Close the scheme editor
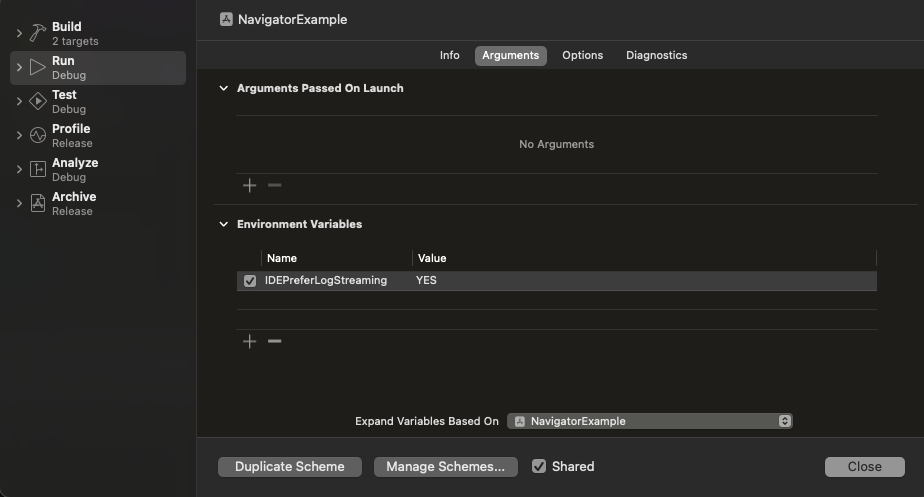This screenshot has height=497, width=924. click(864, 466)
